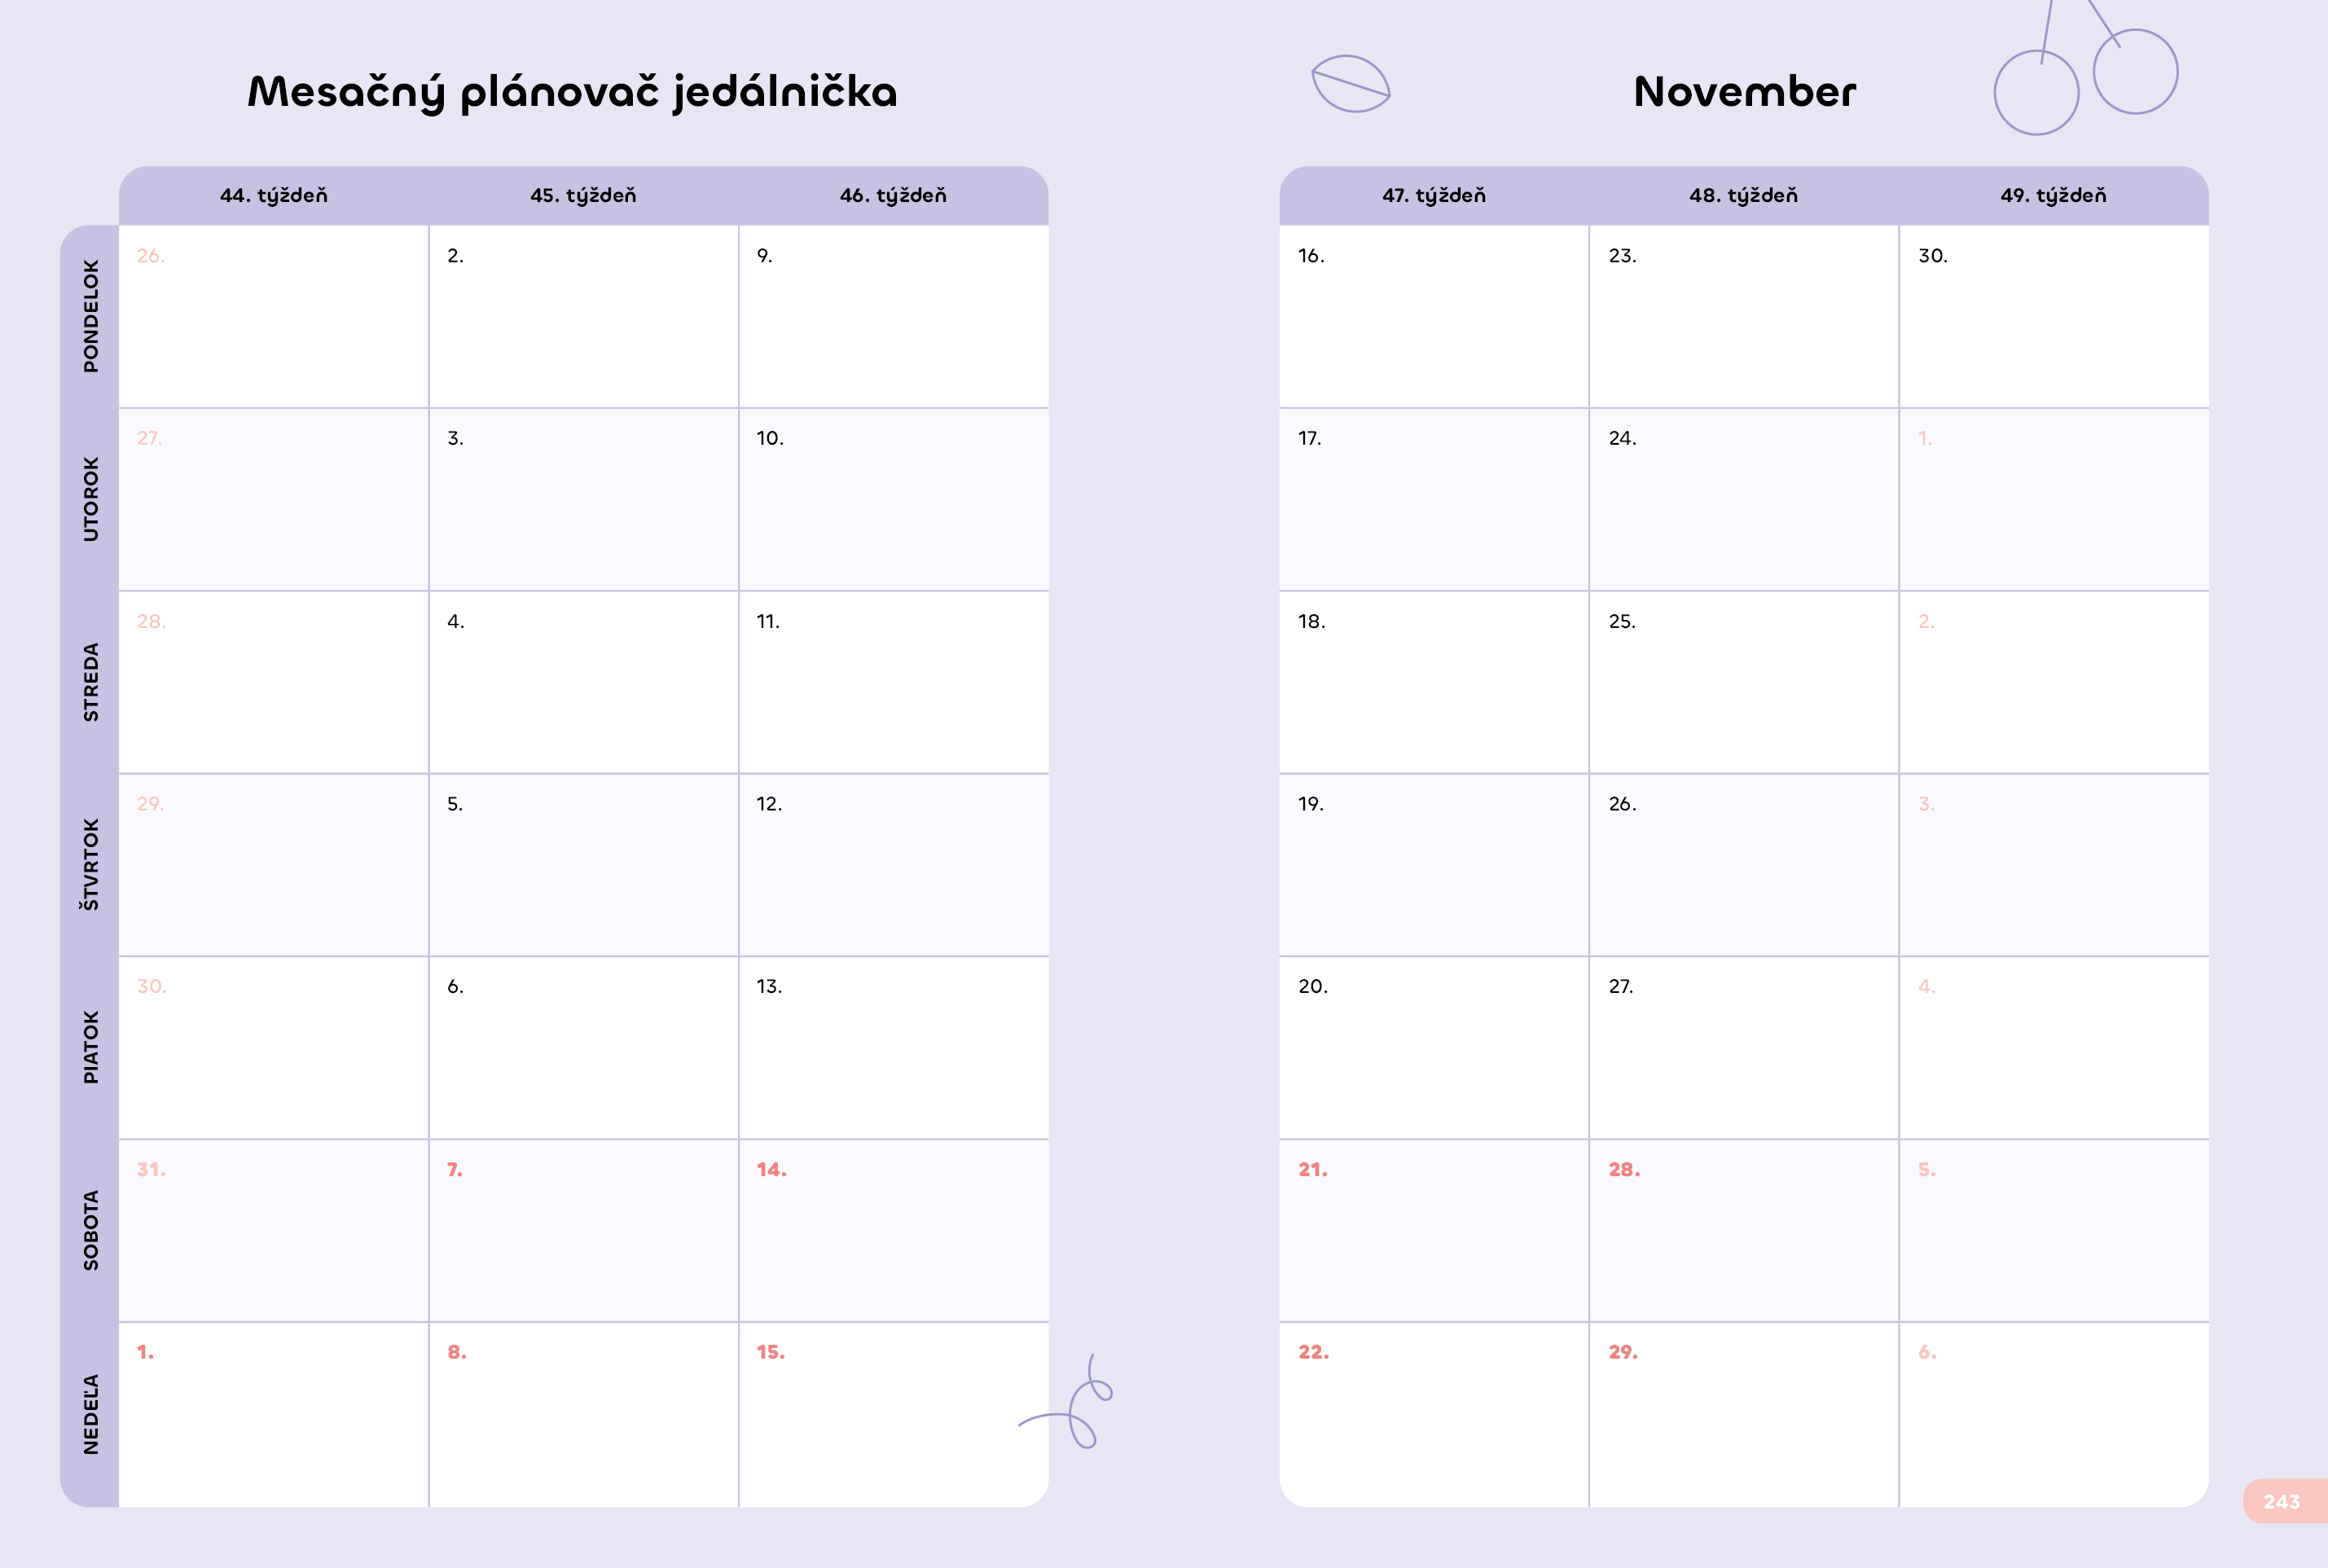
Task: Click the Mesačný plánovač jedálnička title
Action: click(x=573, y=92)
